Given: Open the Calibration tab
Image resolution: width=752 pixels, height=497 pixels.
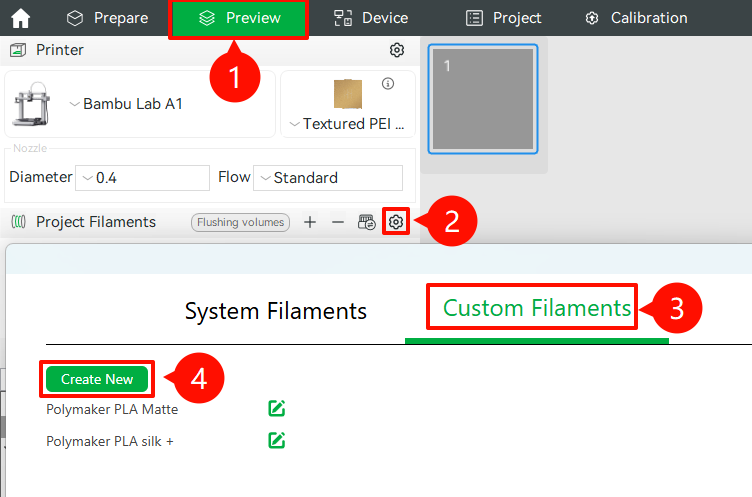Looking at the screenshot, I should click(x=636, y=18).
